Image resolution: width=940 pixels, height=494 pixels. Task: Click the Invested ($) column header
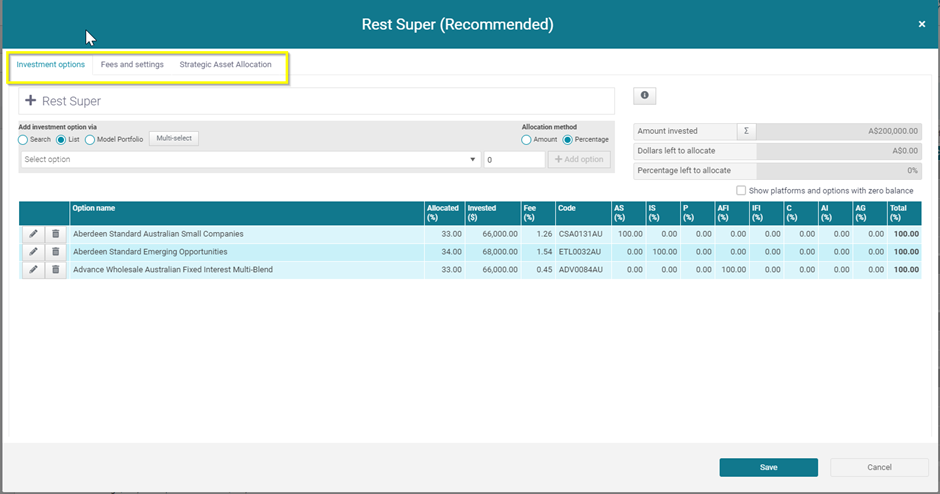click(492, 213)
